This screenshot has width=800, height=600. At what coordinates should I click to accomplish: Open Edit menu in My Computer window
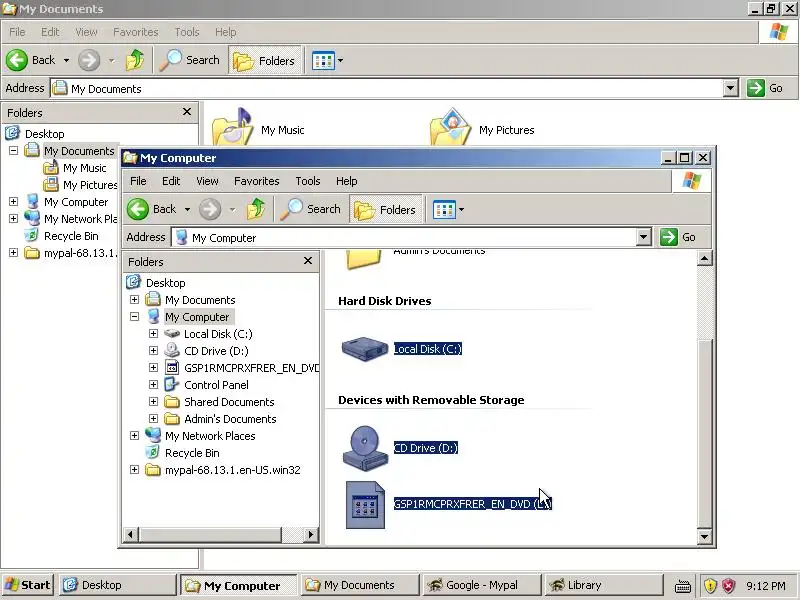[x=171, y=181]
